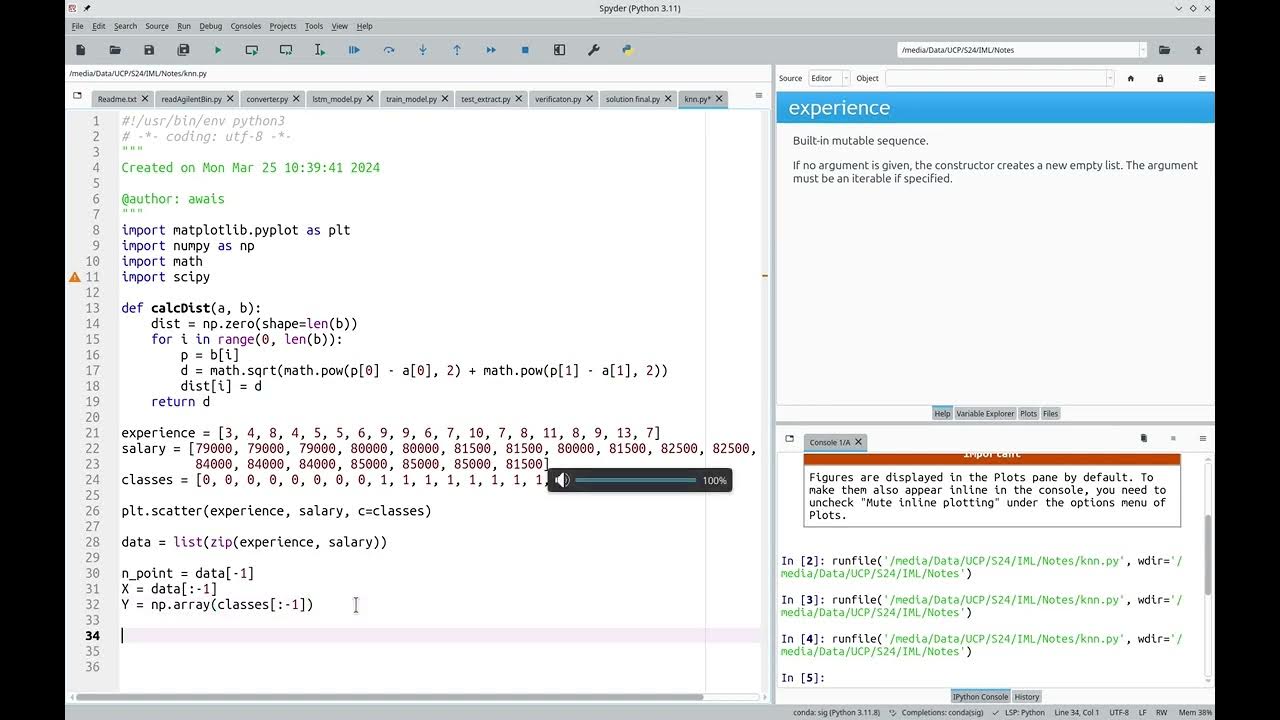Start debugging the file
The width and height of the screenshot is (1280, 720).
click(354, 50)
